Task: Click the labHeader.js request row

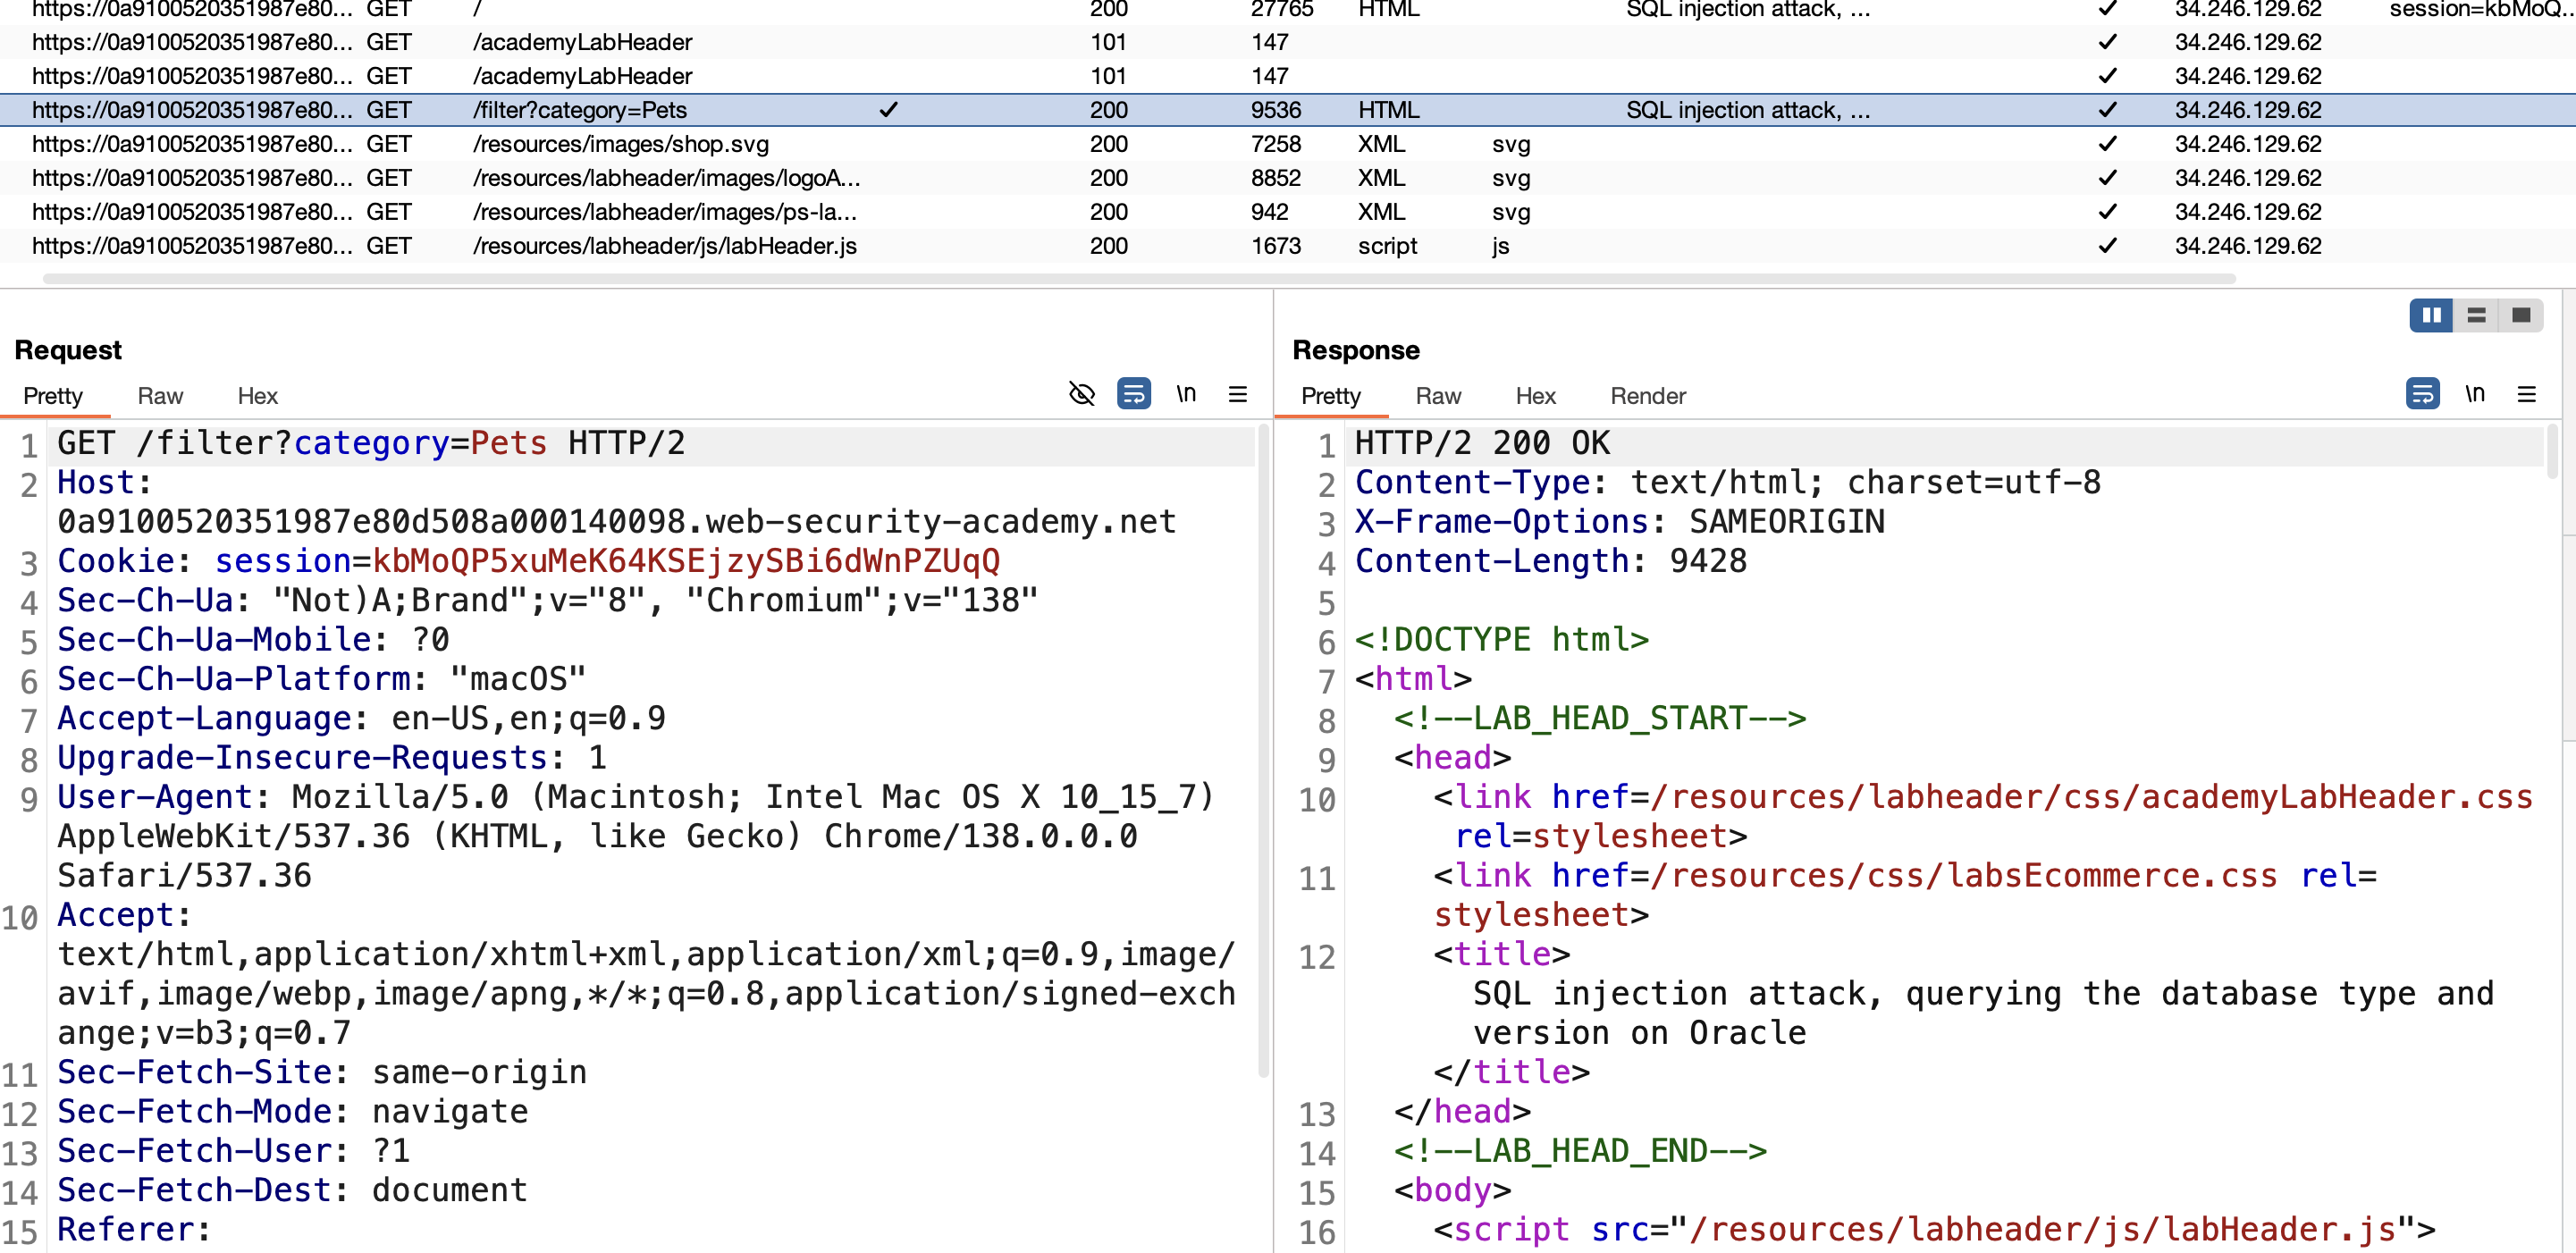Action: 1288,246
